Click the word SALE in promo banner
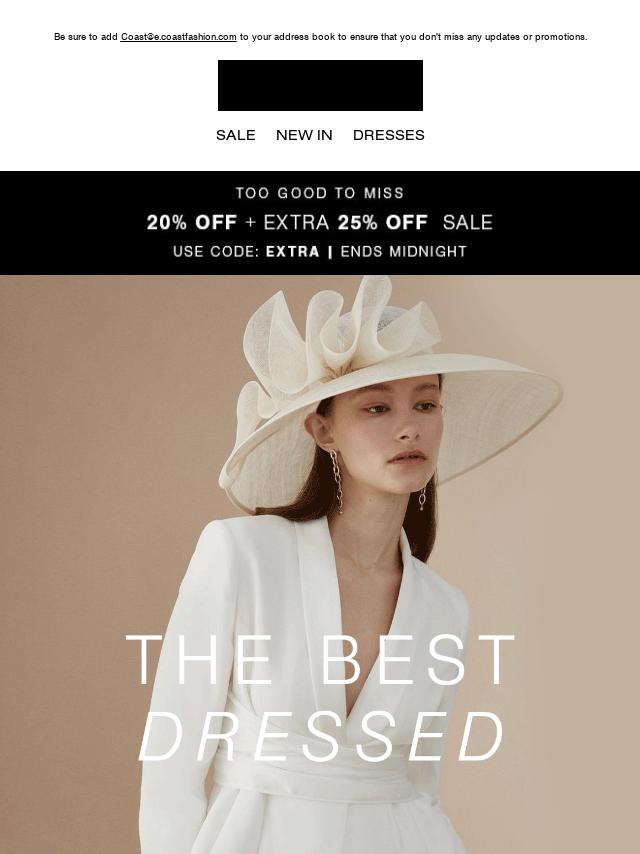Viewport: 640px width, 854px height. [x=467, y=222]
